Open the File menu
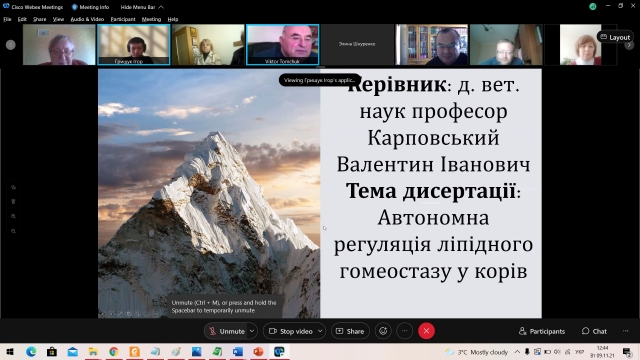 (7, 19)
